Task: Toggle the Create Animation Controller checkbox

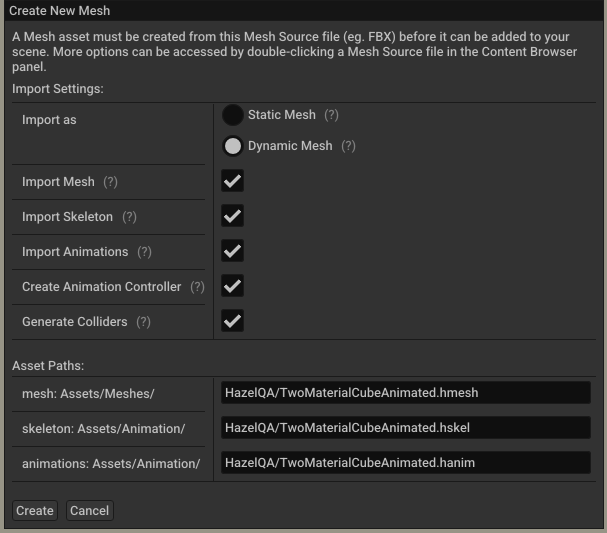Action: pyautogui.click(x=233, y=286)
